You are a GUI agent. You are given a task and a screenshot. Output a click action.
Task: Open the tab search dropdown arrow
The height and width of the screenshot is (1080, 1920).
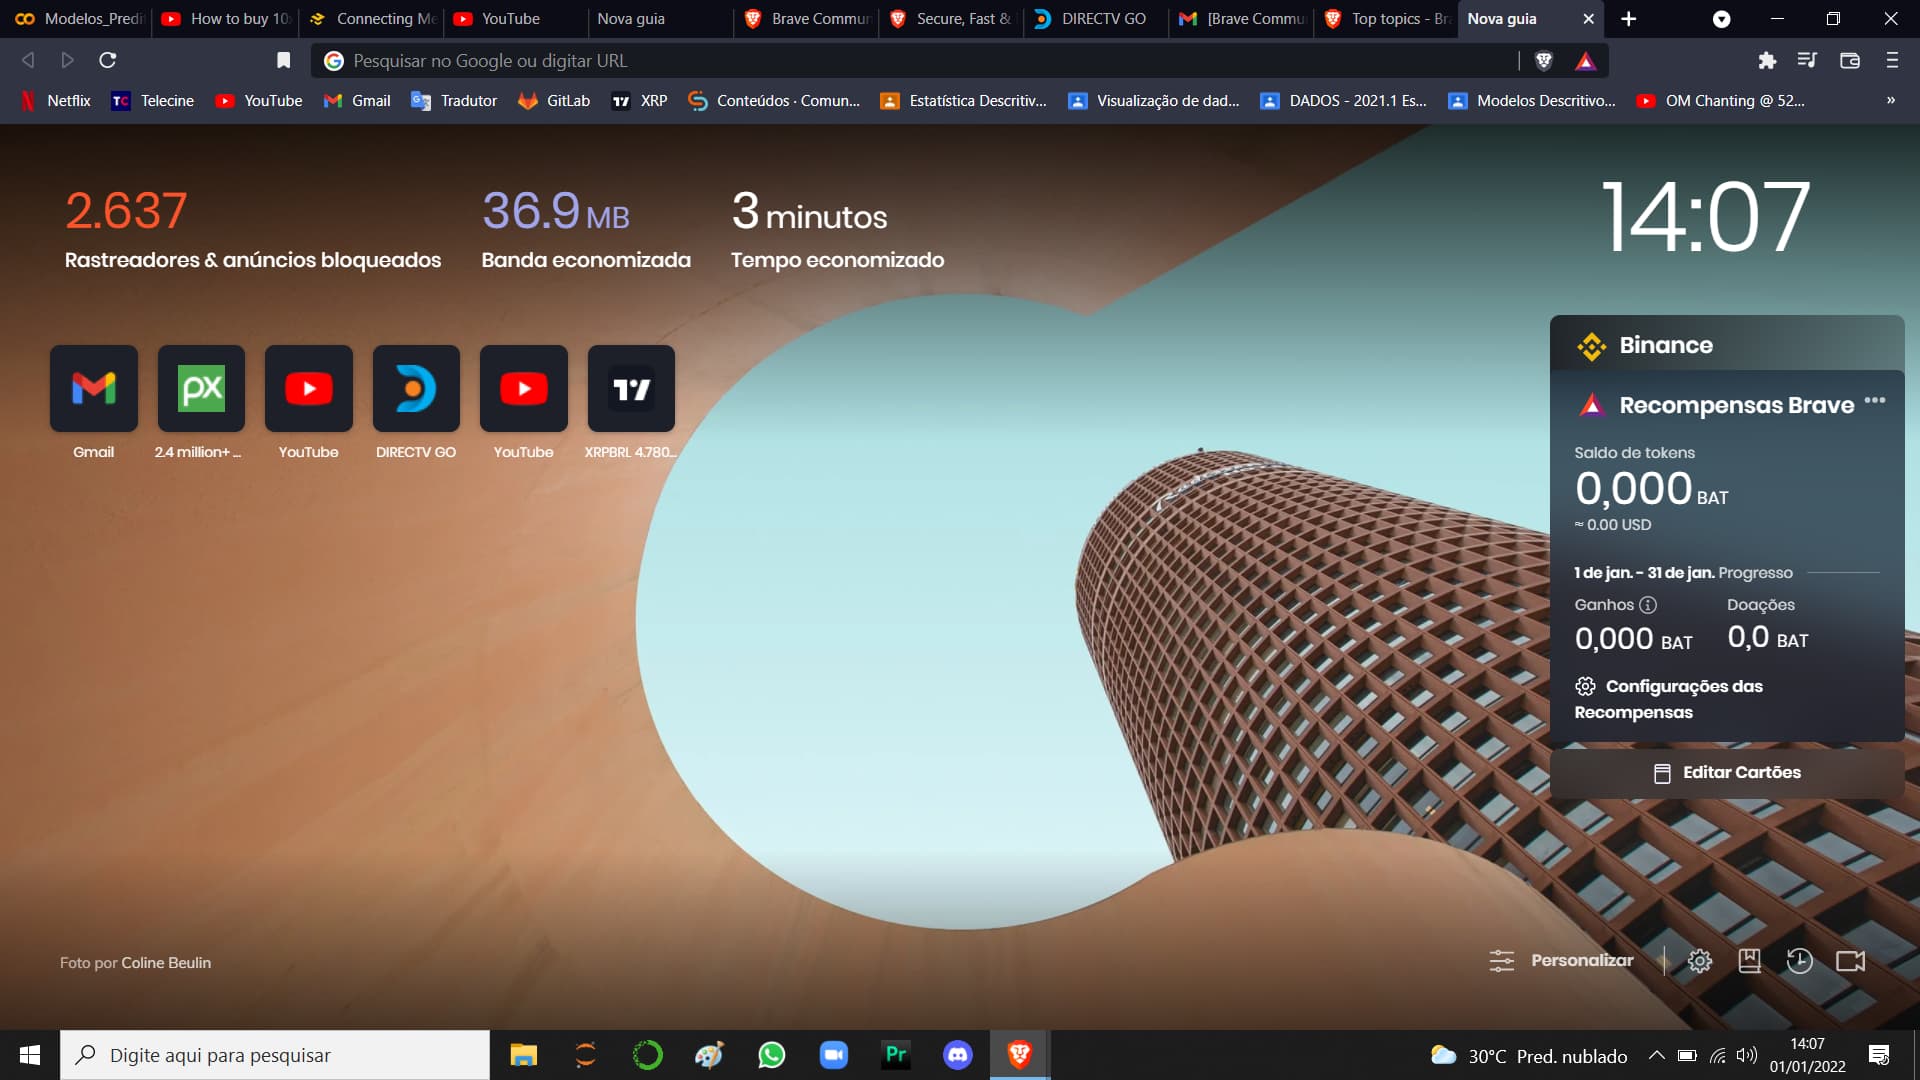tap(1721, 19)
